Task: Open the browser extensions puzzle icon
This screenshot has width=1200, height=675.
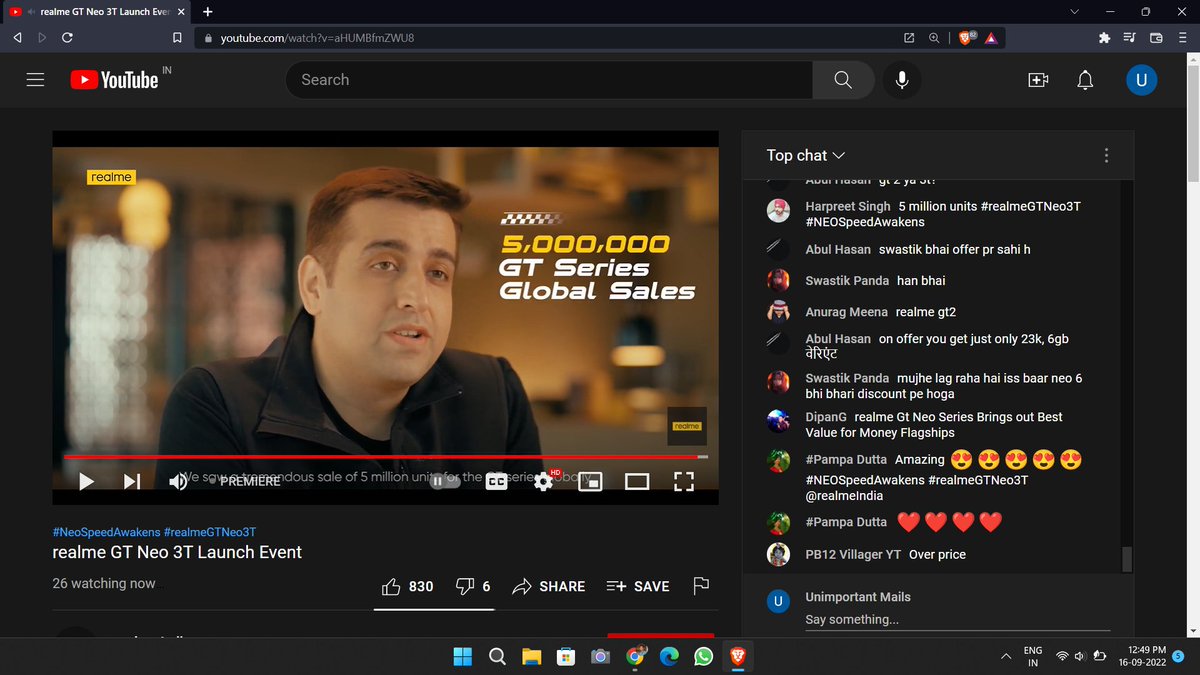Action: tap(1104, 38)
